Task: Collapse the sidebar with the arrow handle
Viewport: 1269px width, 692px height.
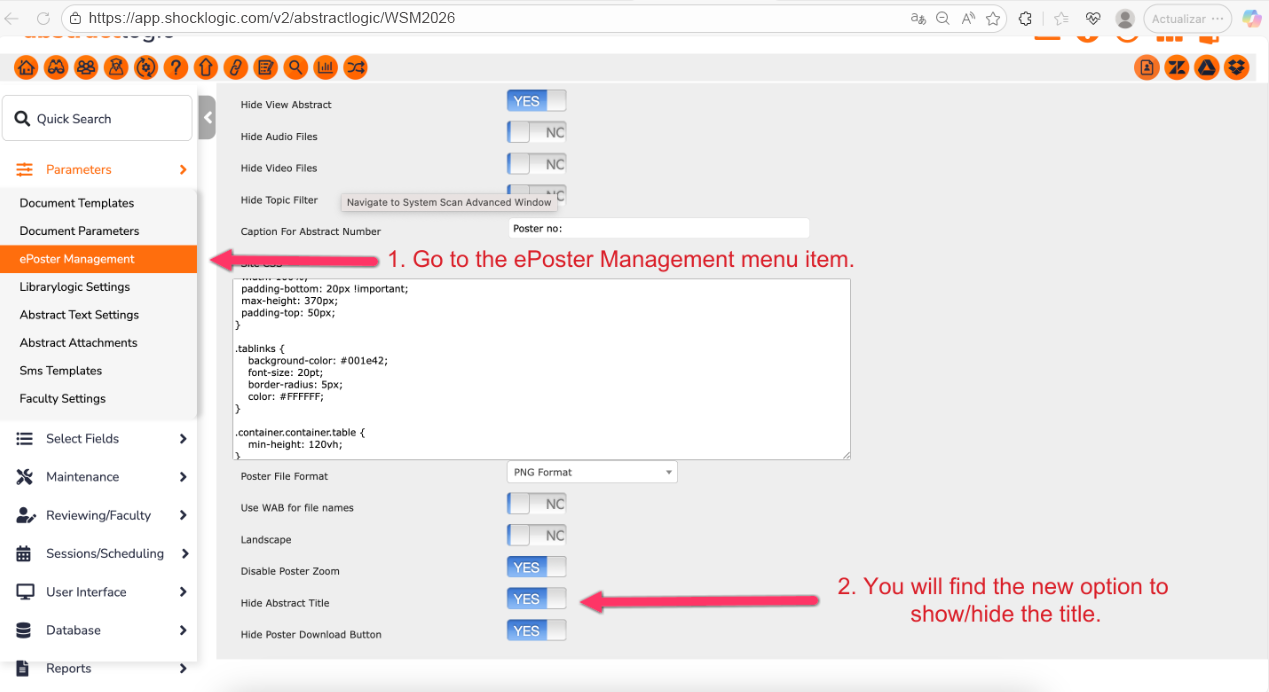Action: 207,118
